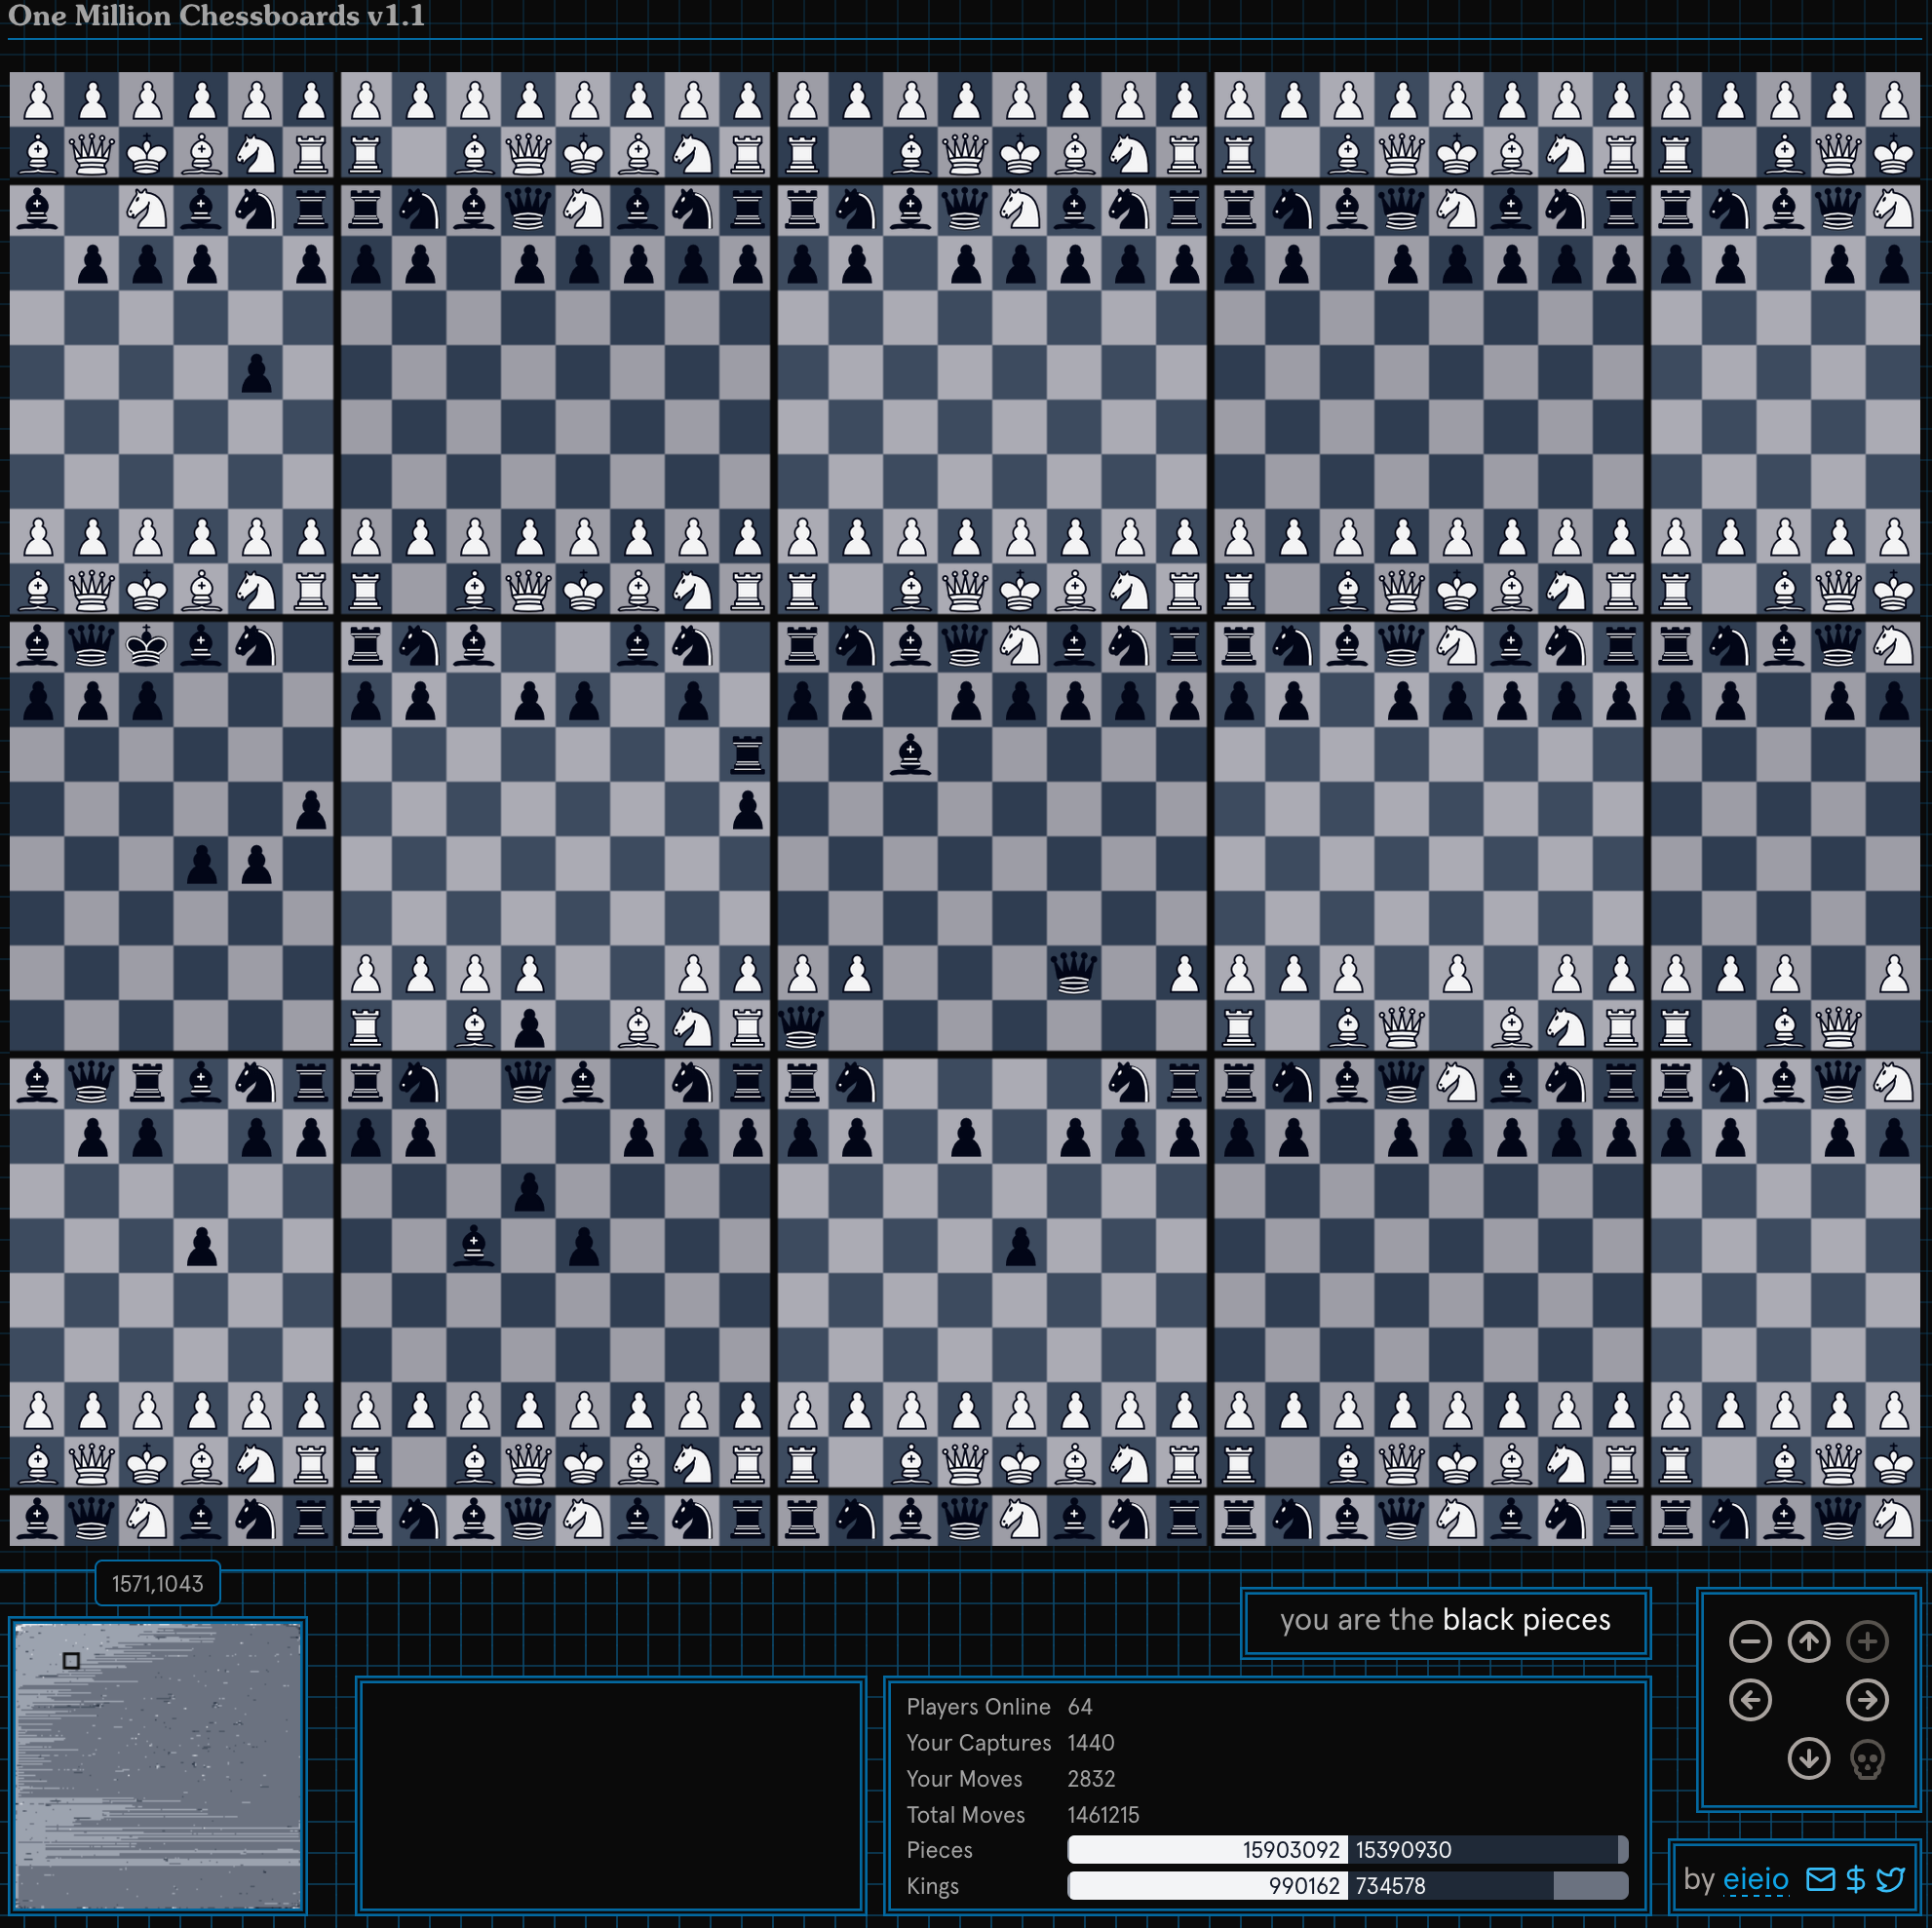Pan the view up with the arrow
Image resolution: width=1932 pixels, height=1928 pixels.
pyautogui.click(x=1808, y=1641)
